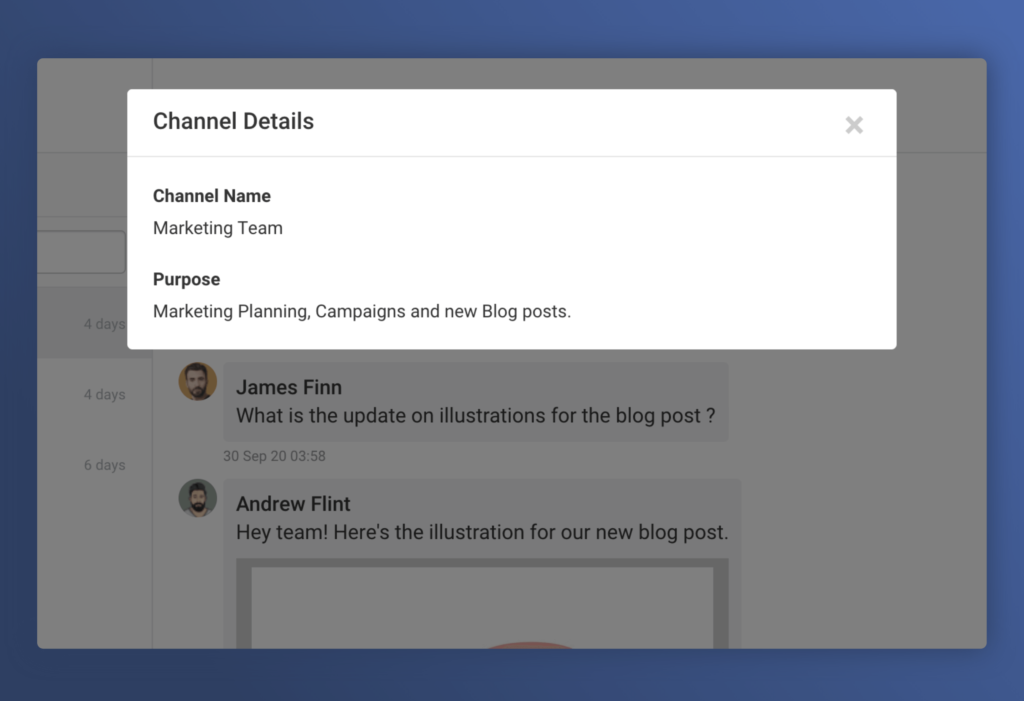Viewport: 1024px width, 701px height.
Task: Click the Marketing Planning purpose description
Action: (362, 312)
